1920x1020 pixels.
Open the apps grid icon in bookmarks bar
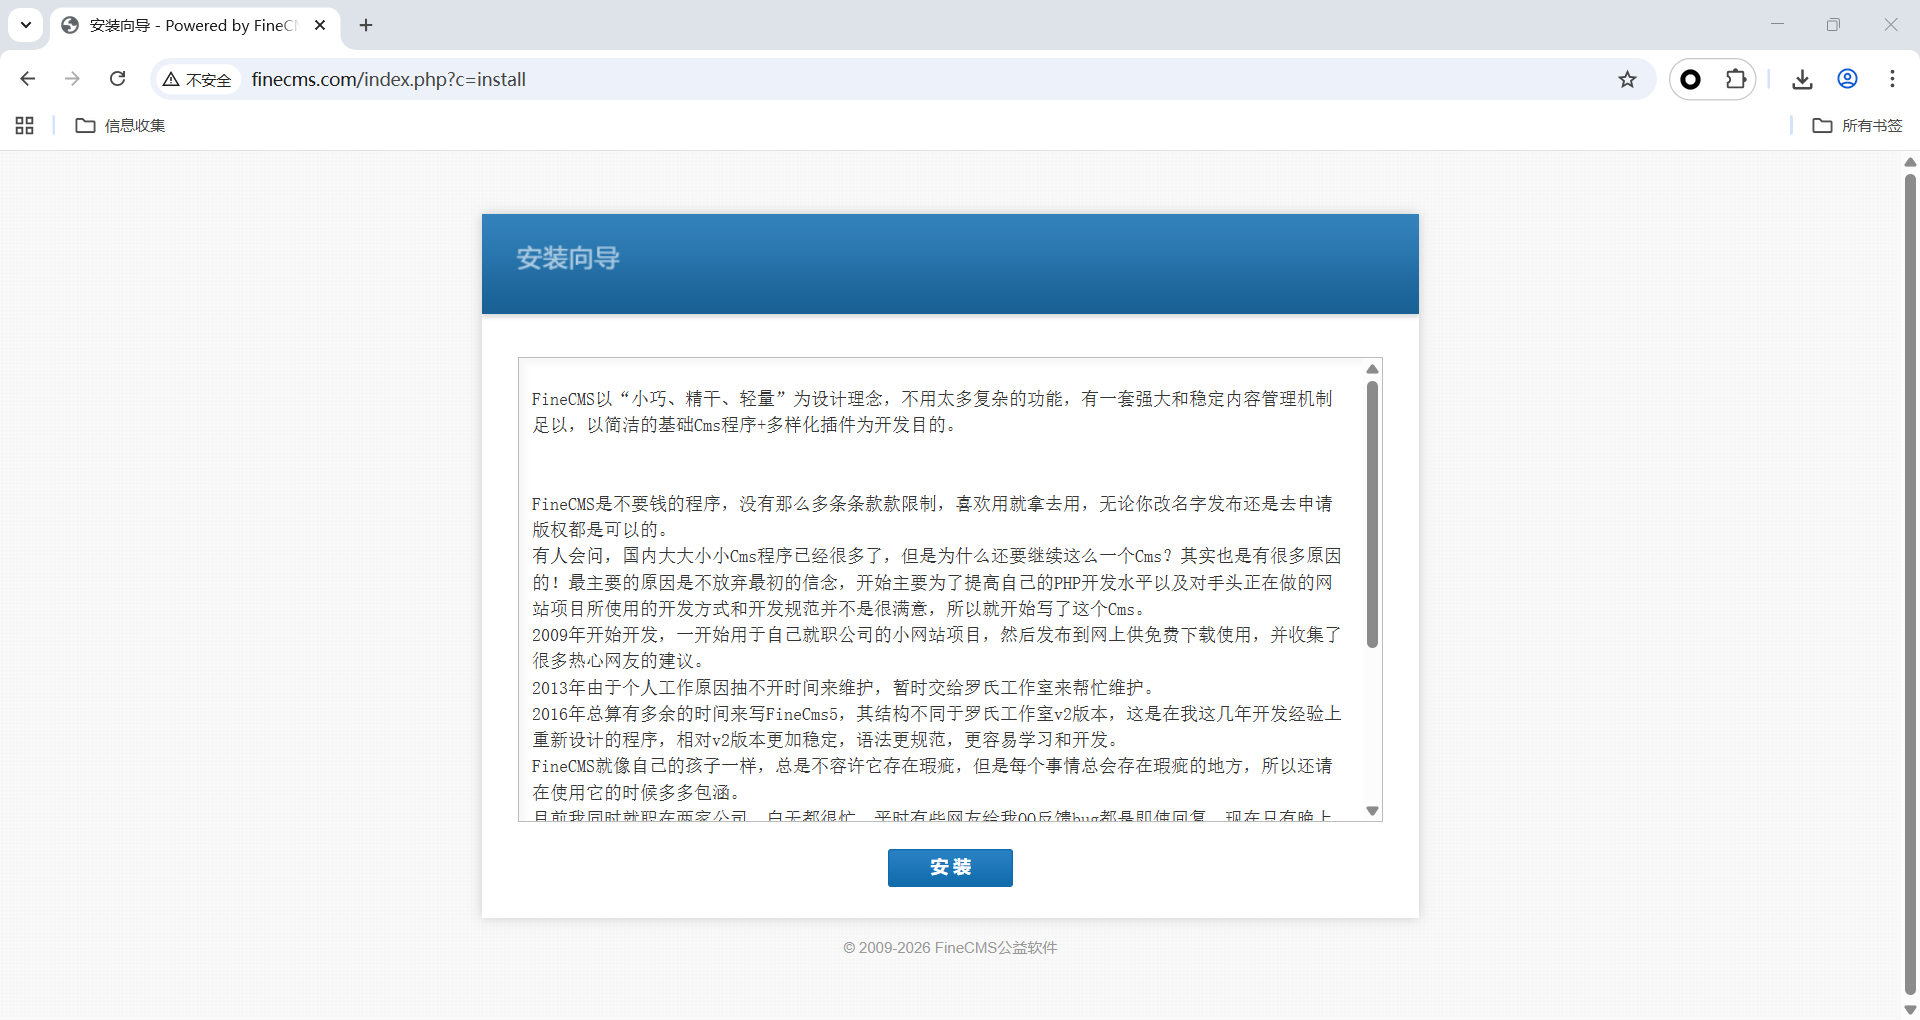[x=25, y=125]
